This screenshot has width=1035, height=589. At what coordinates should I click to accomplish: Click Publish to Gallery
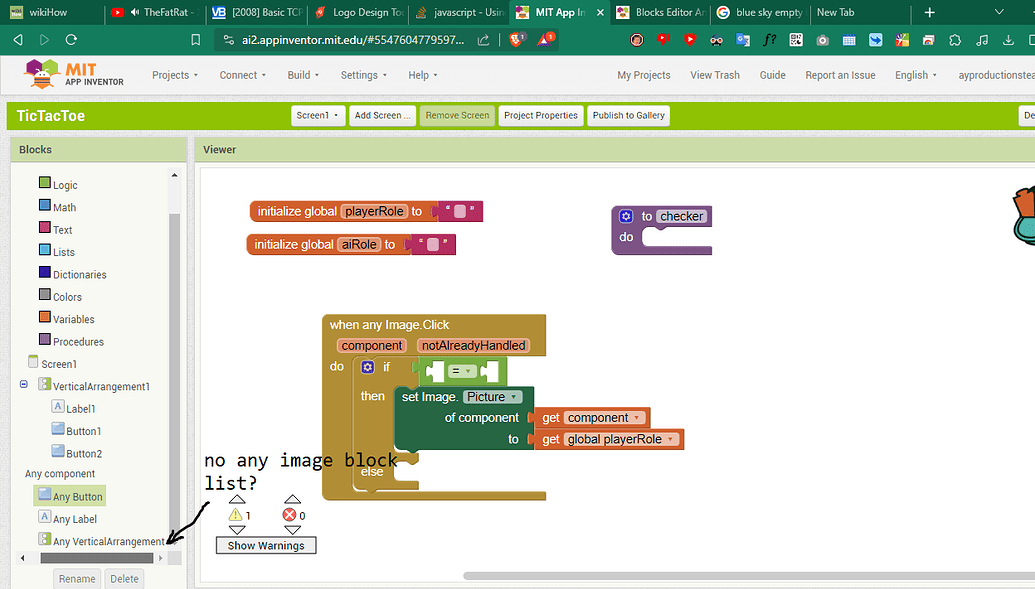tap(628, 116)
